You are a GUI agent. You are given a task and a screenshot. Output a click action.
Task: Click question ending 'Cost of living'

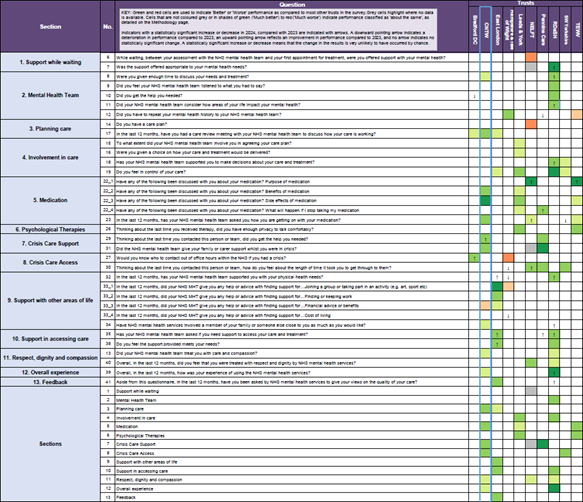(x=292, y=315)
